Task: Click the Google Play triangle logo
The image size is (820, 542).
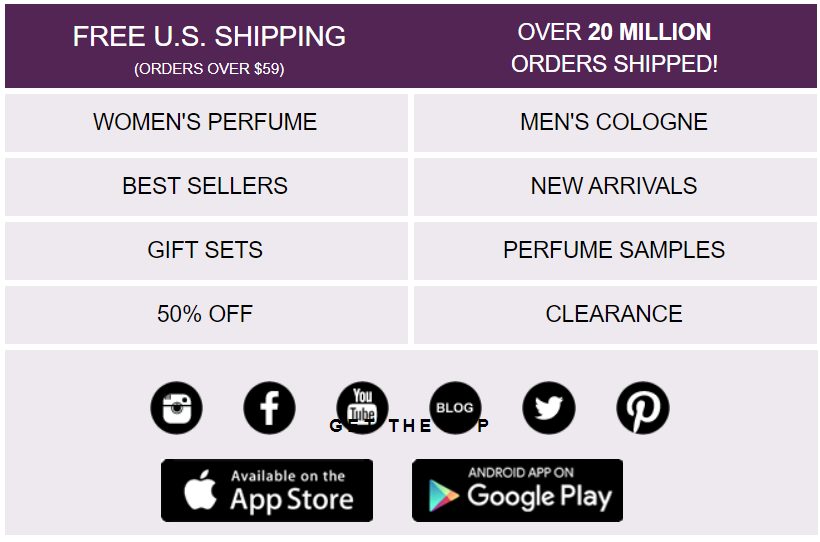Action: pyautogui.click(x=443, y=495)
